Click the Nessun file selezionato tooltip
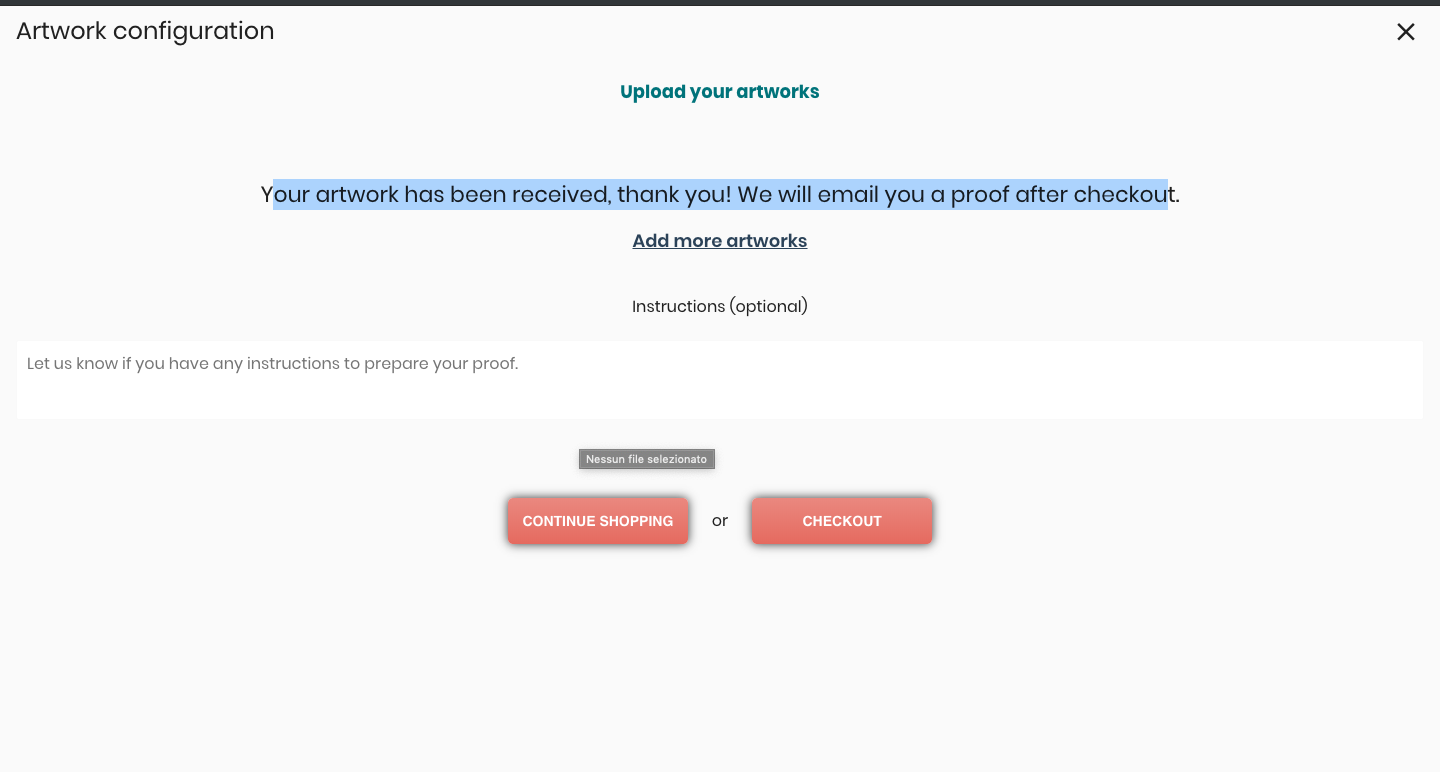The height and width of the screenshot is (772, 1440). 646,459
